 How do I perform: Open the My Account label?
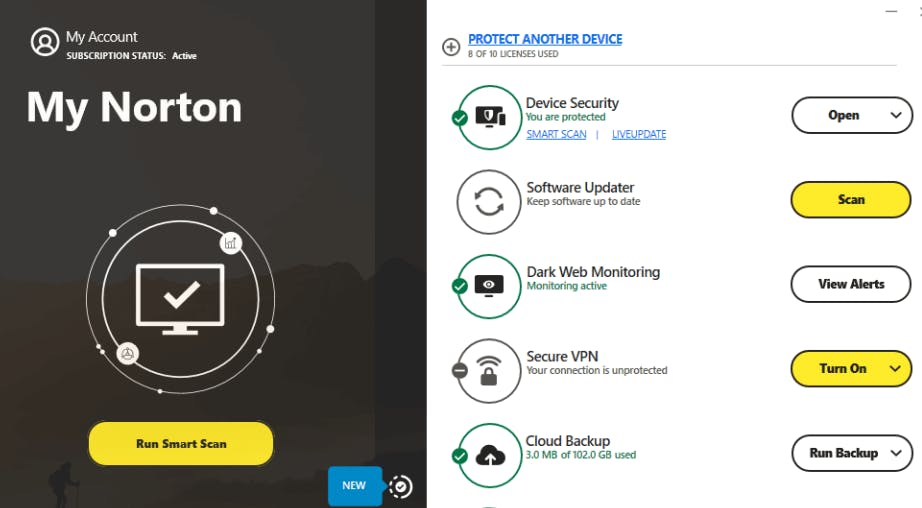(102, 37)
